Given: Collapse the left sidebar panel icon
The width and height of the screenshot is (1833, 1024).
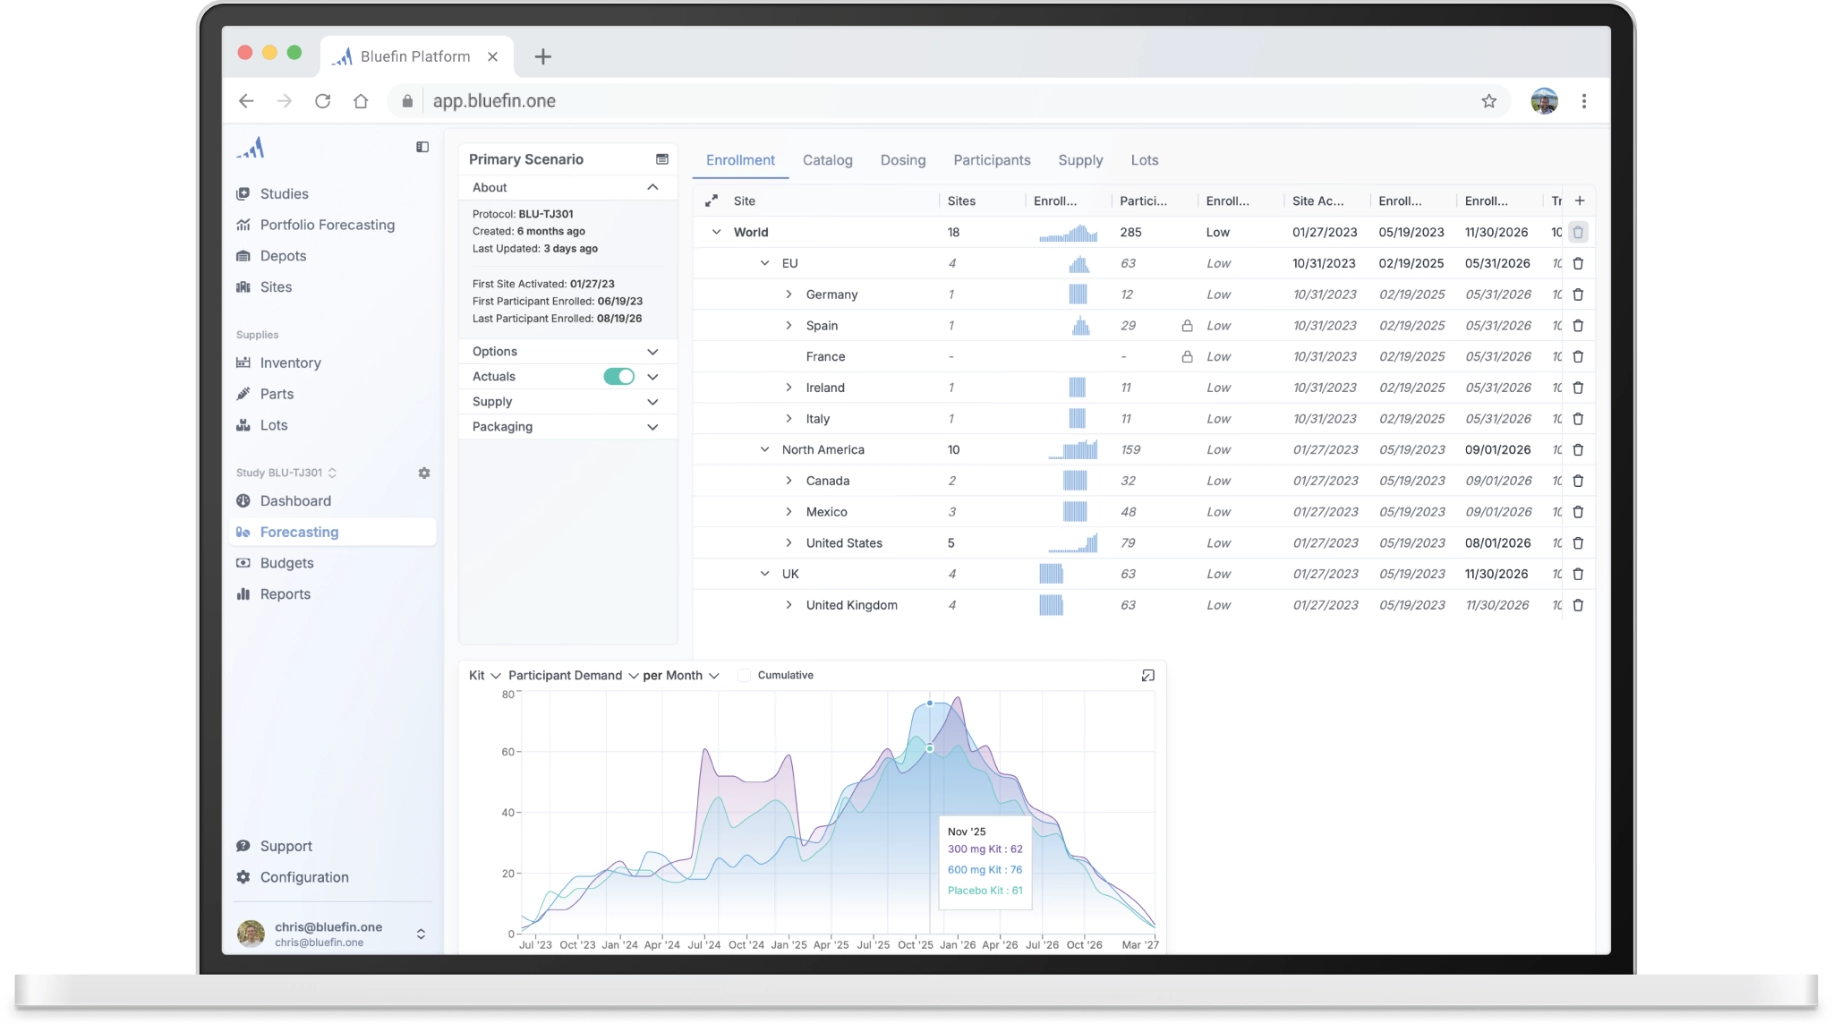Looking at the screenshot, I should pos(422,147).
